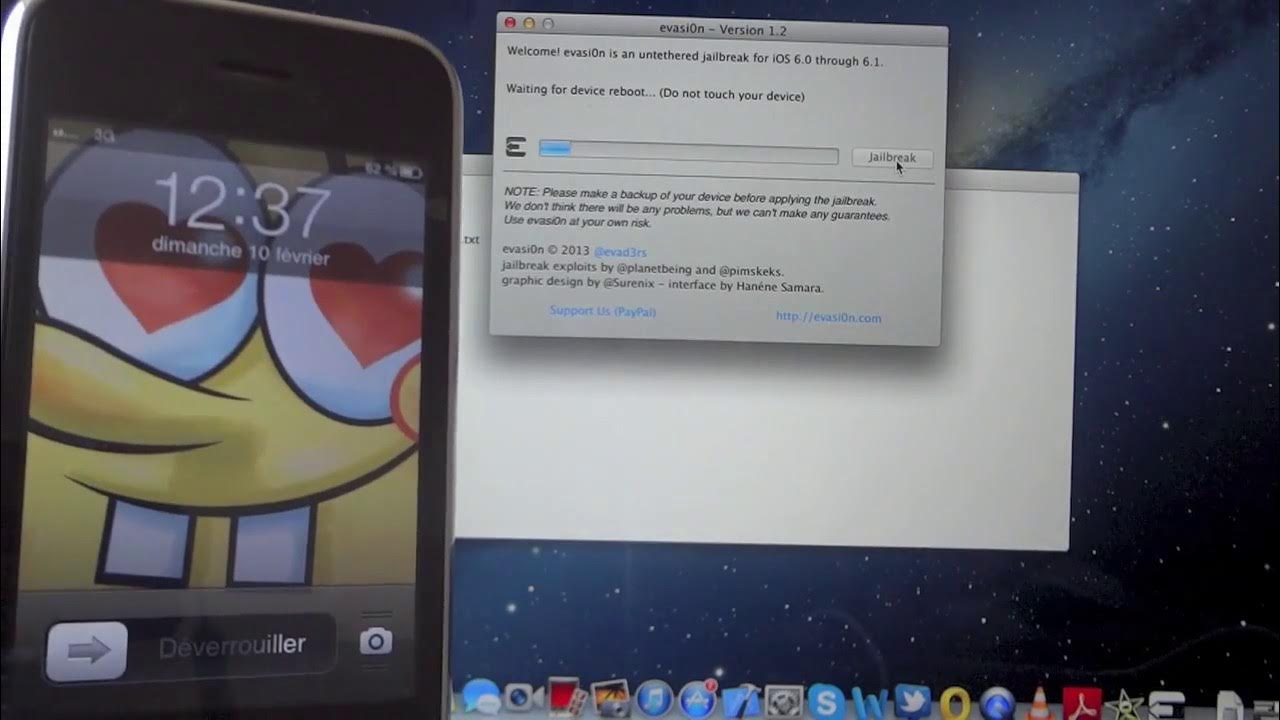Open the @evad3rs Twitter link
Viewport: 1280px width, 720px height.
click(620, 252)
